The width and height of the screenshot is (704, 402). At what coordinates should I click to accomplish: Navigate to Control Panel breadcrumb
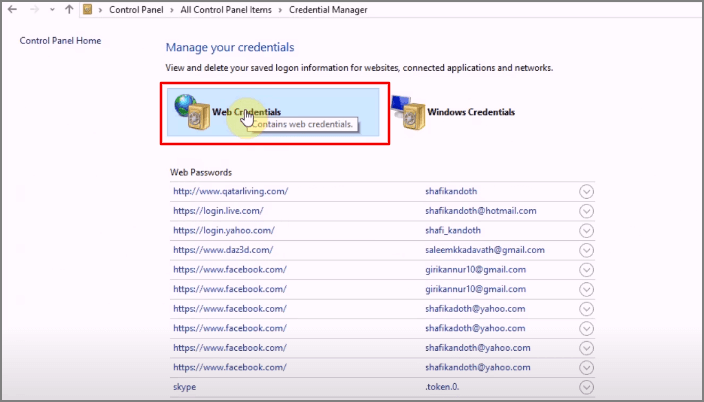point(138,10)
